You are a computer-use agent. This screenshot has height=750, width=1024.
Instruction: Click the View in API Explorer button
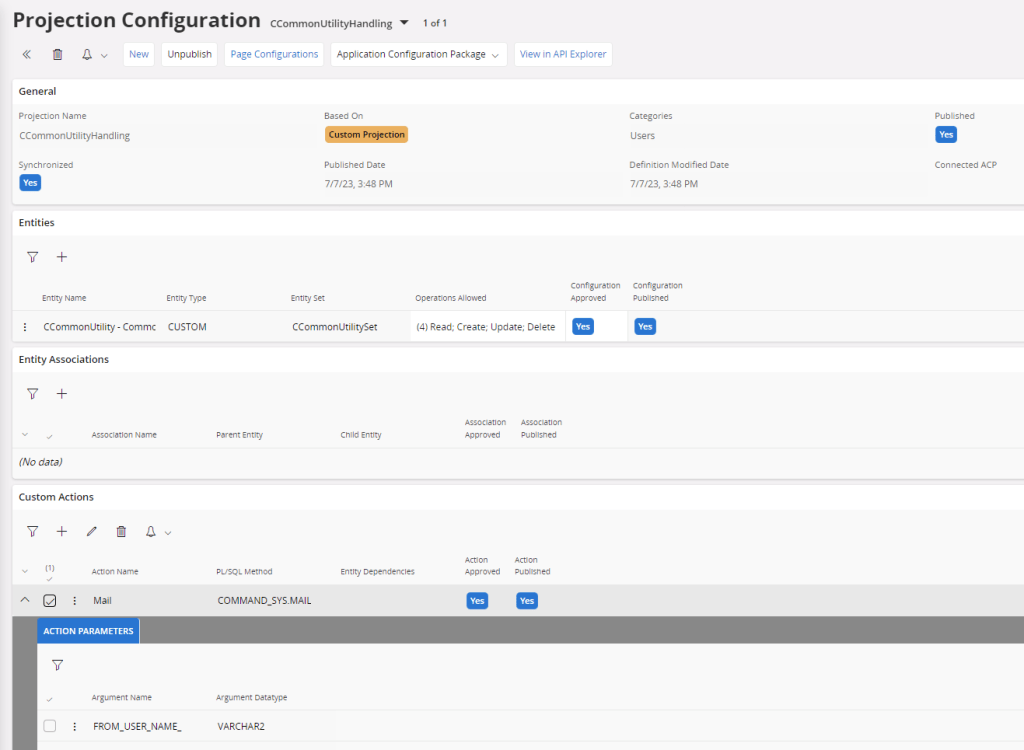(563, 55)
